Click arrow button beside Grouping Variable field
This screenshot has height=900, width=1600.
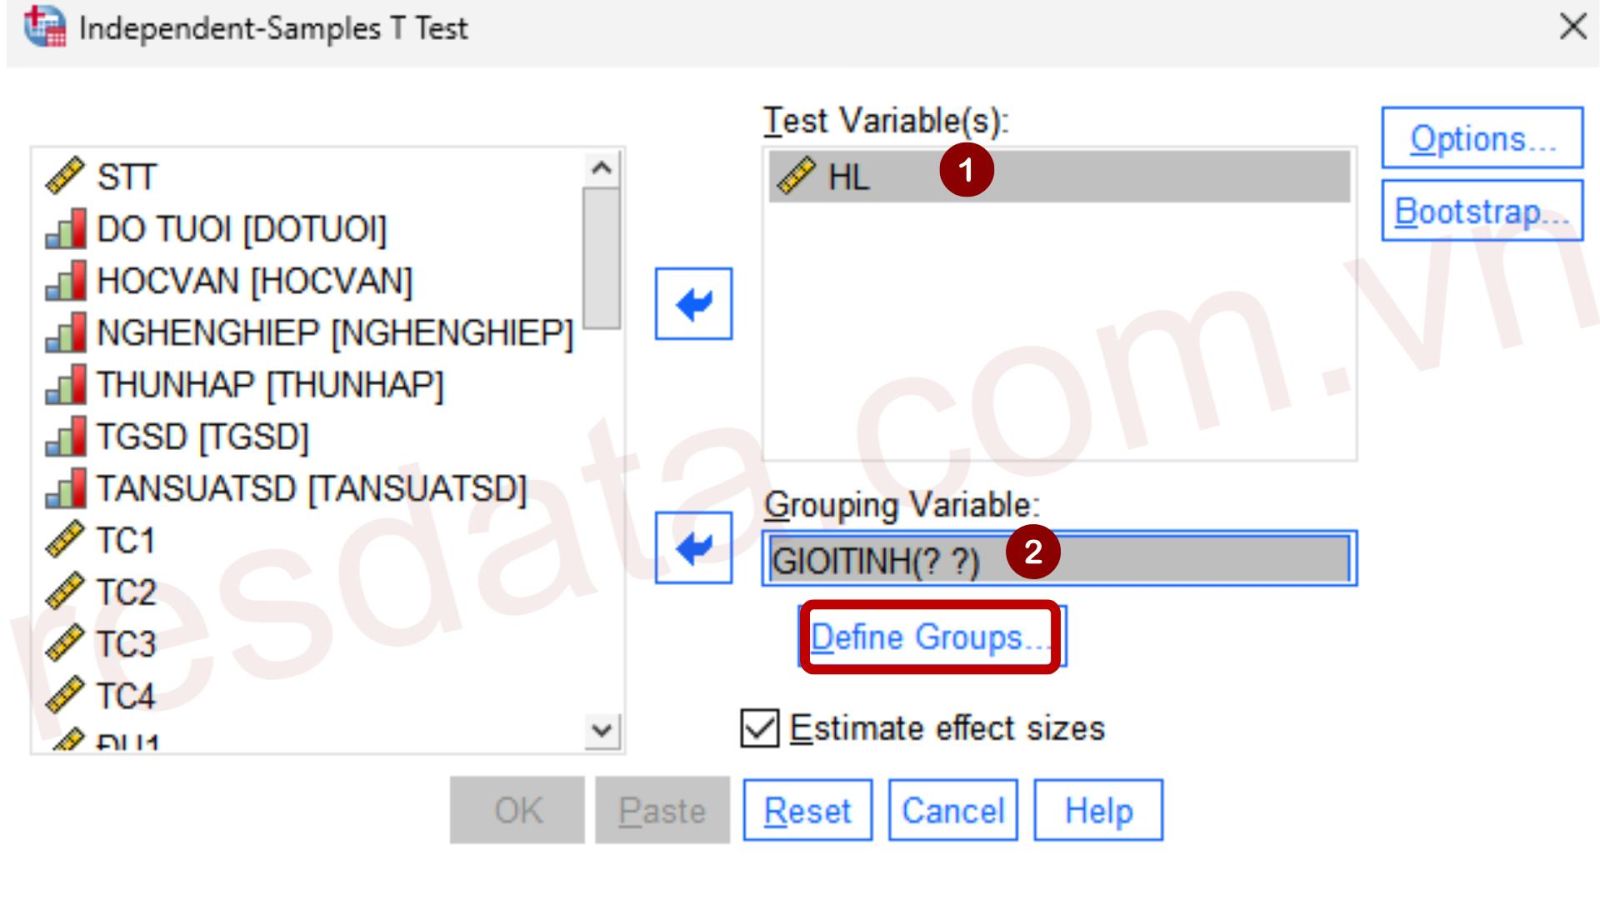click(x=693, y=548)
